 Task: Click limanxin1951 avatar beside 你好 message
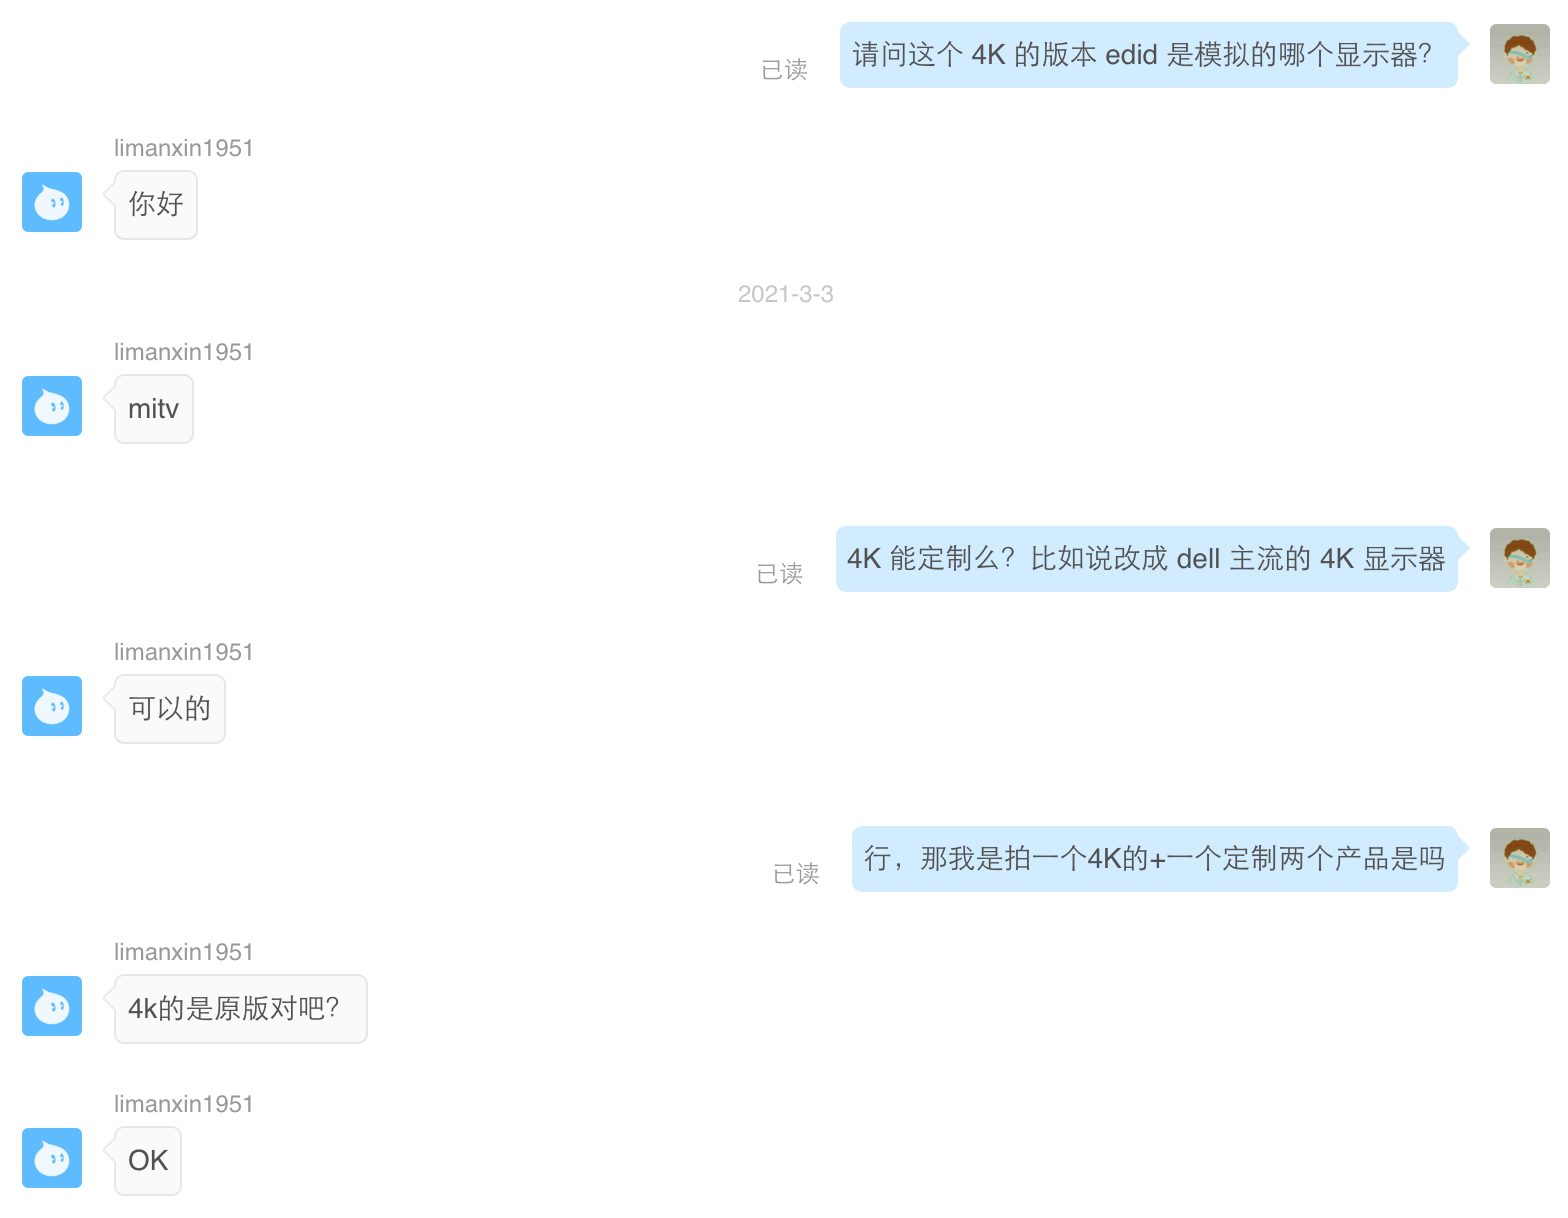pyautogui.click(x=52, y=202)
